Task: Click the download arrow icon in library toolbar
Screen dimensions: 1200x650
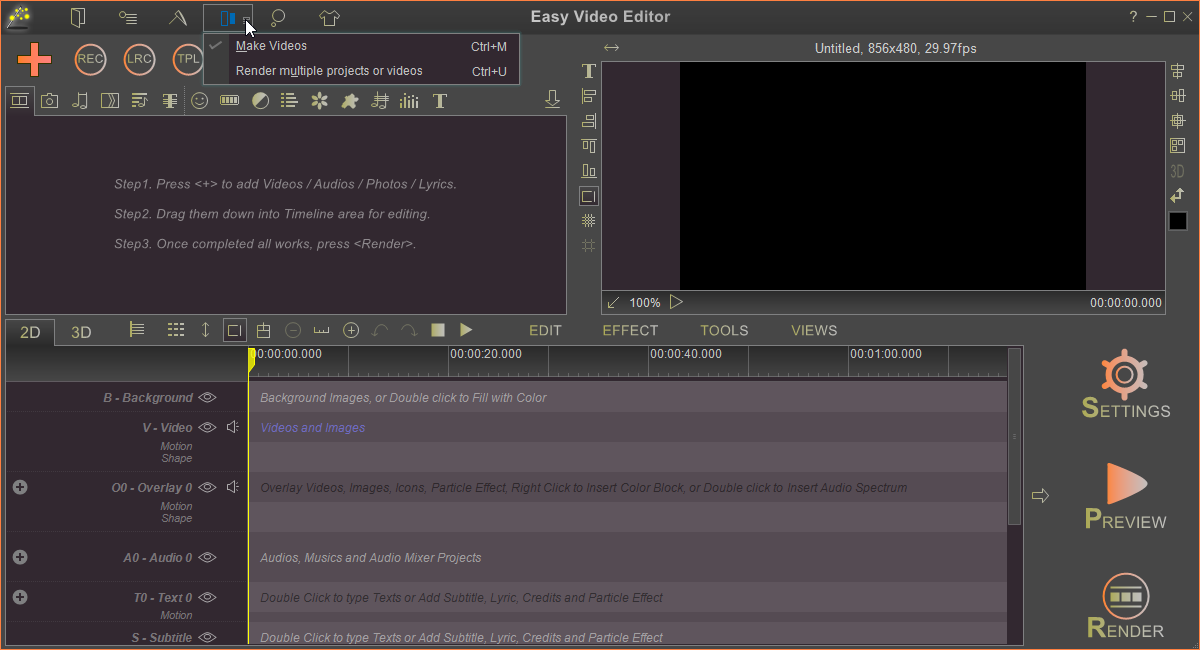Action: click(x=552, y=99)
